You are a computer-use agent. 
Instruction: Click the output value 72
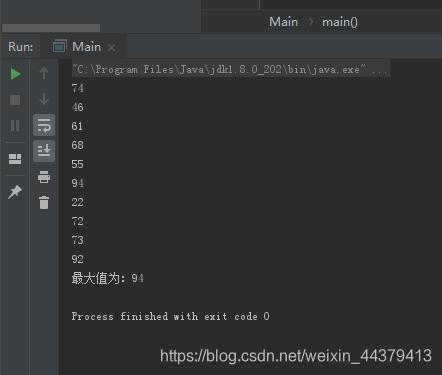tap(77, 221)
